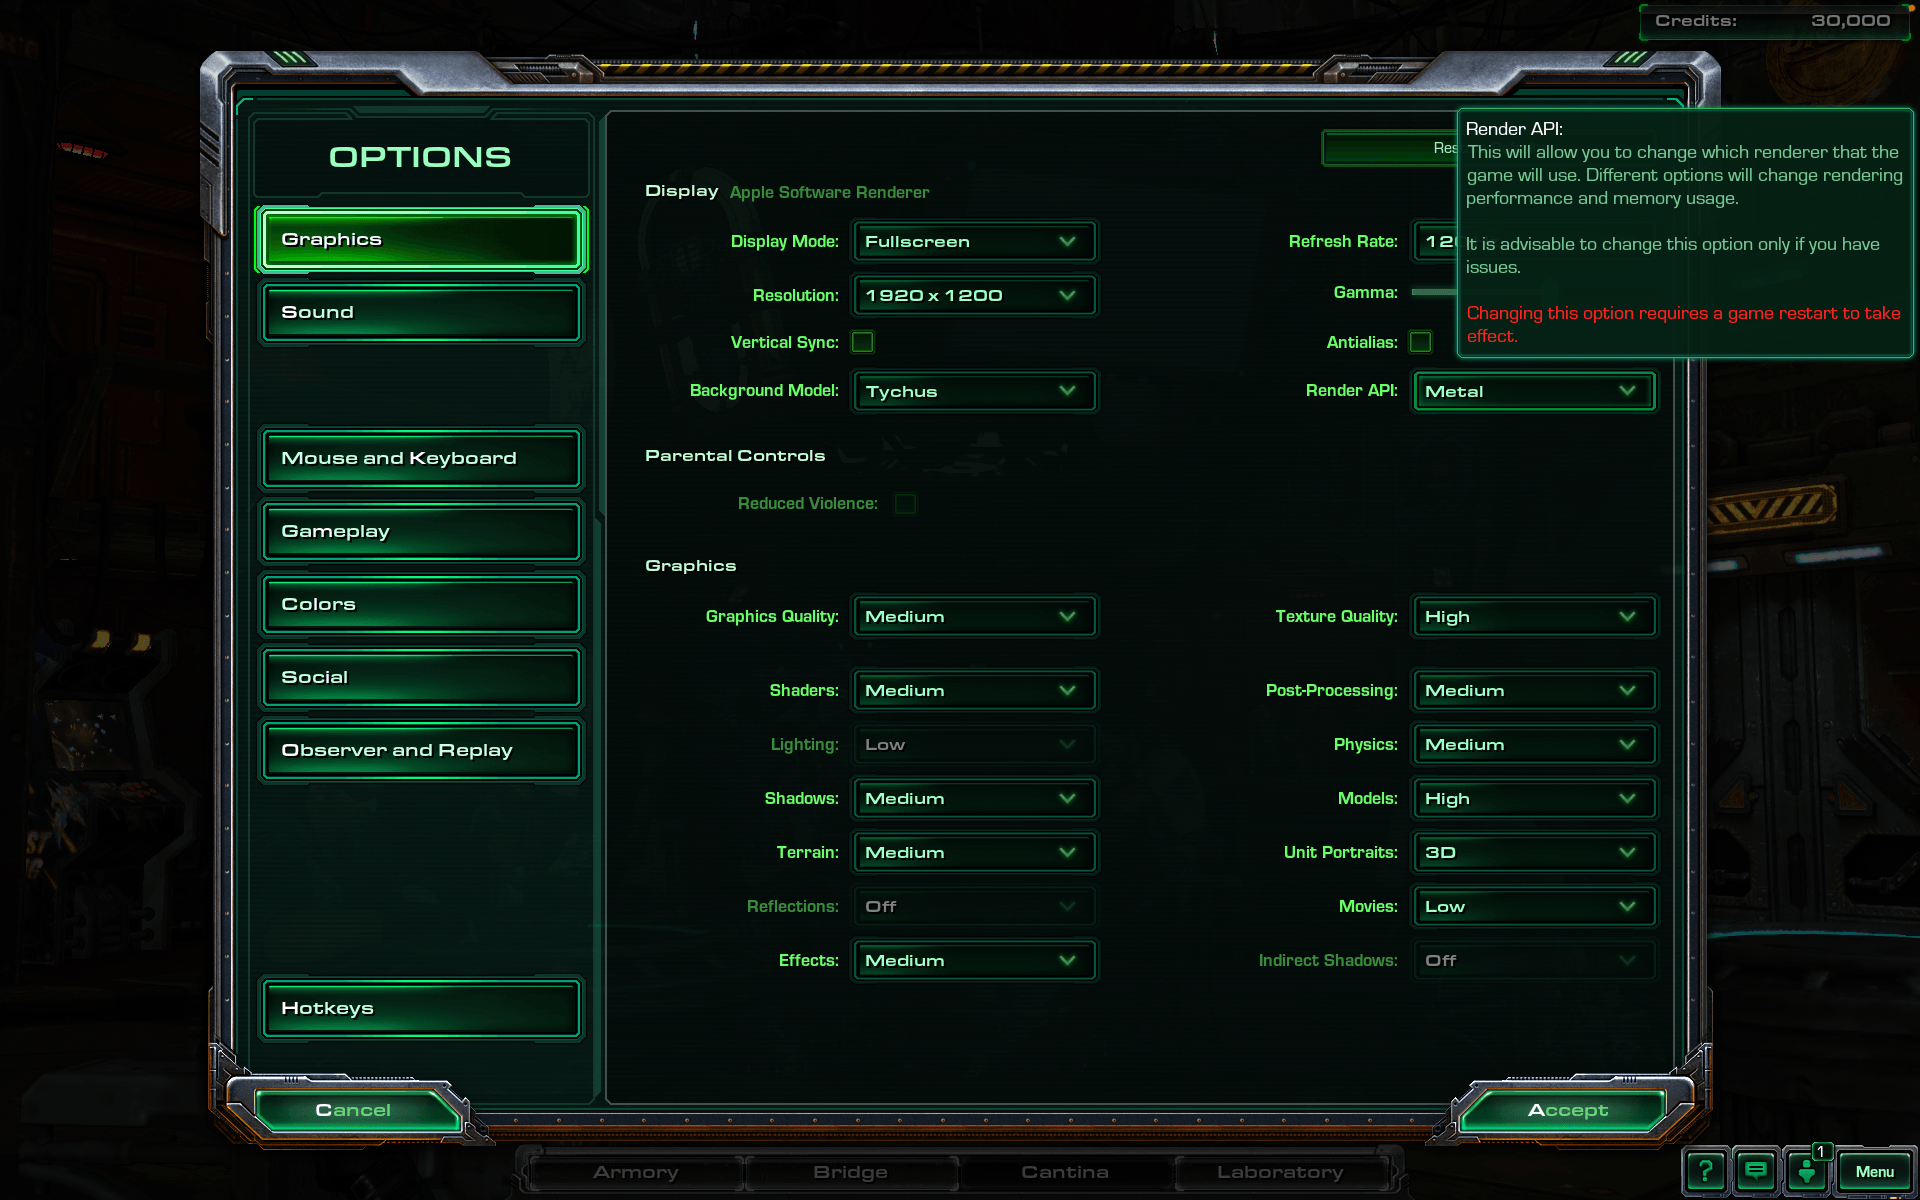This screenshot has height=1200, width=1920.
Task: Adjust the Gamma slider track
Action: coord(1433,292)
